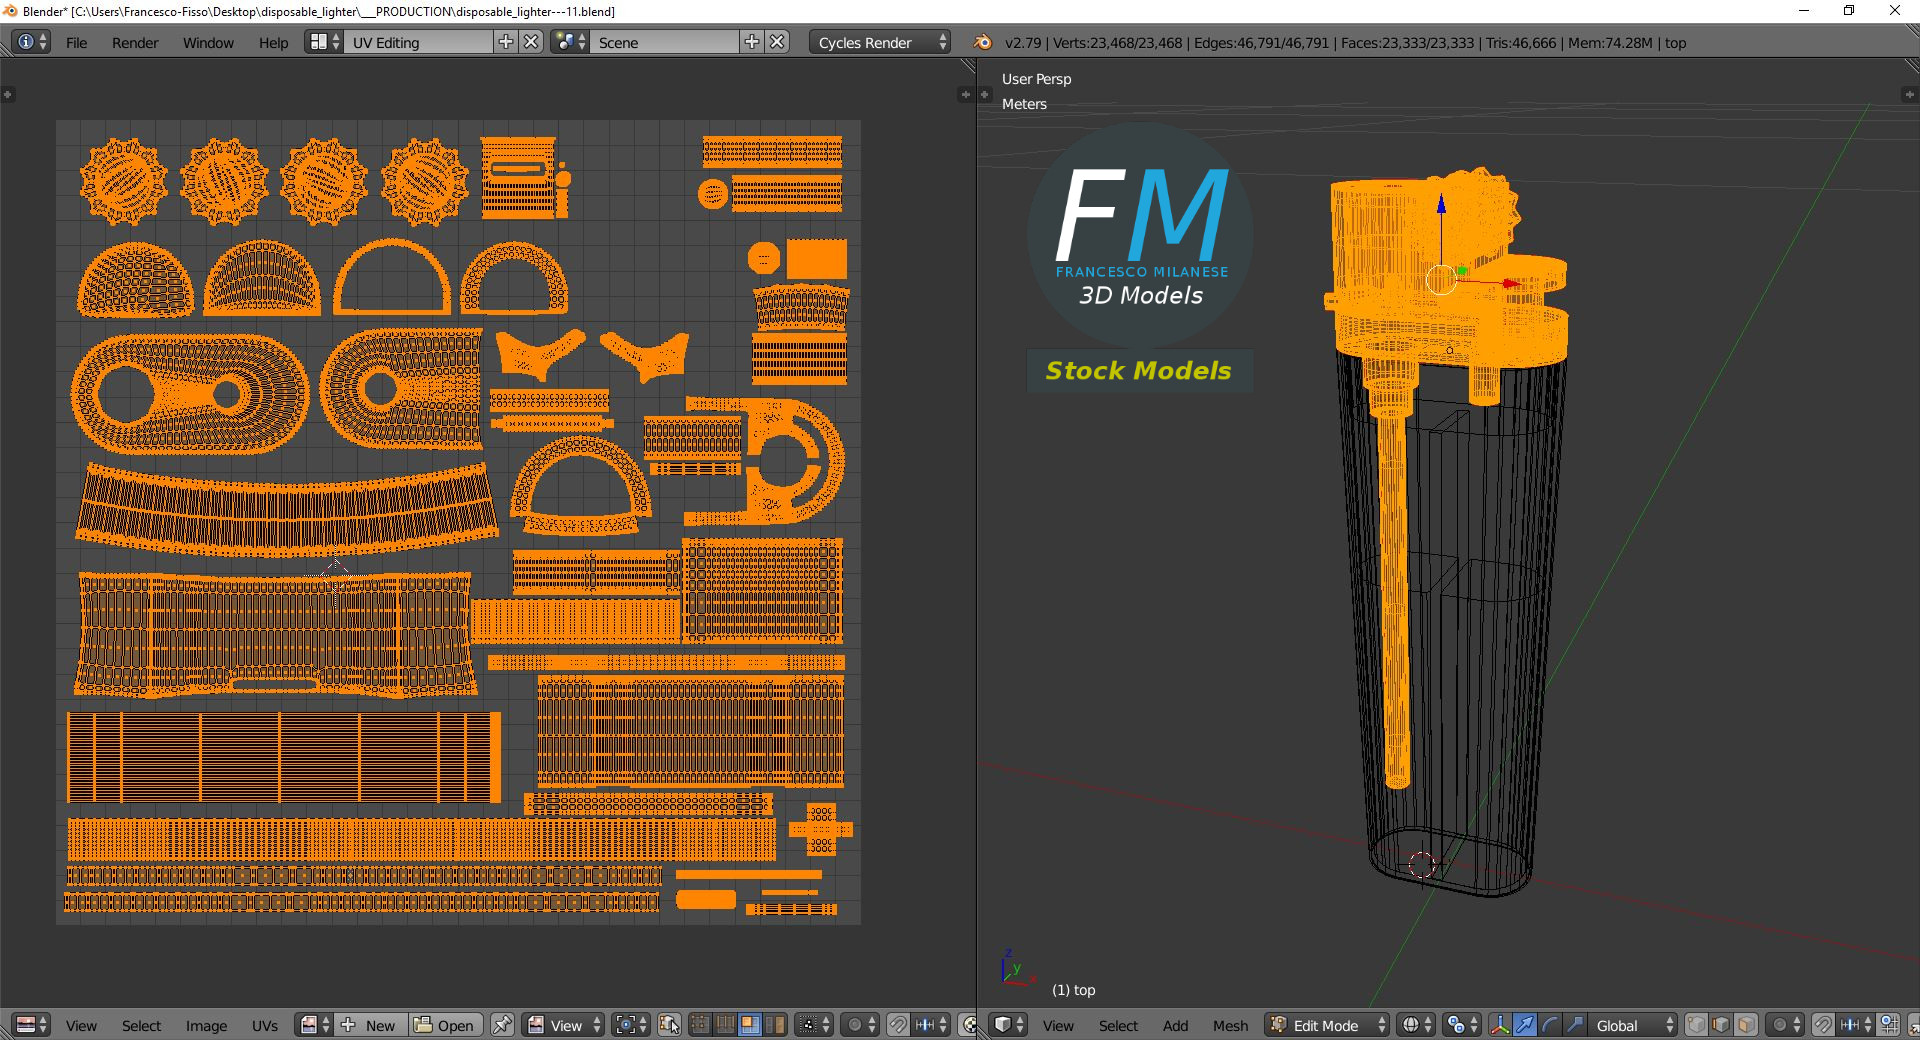Viewport: 1920px width, 1040px height.
Task: Select UV island selection mode
Action: click(x=774, y=1025)
